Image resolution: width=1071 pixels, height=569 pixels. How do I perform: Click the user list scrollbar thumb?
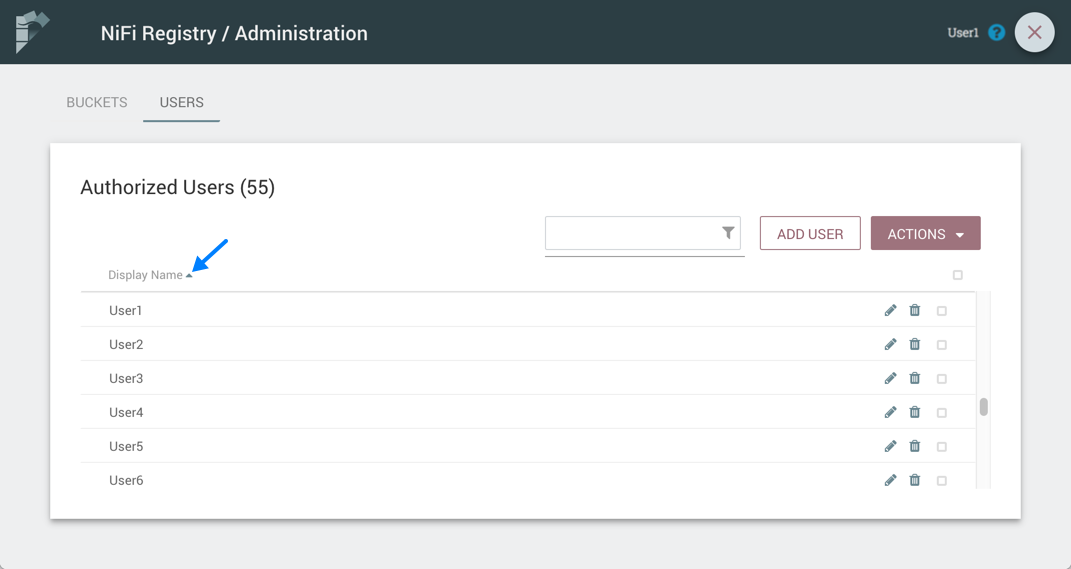(x=984, y=407)
